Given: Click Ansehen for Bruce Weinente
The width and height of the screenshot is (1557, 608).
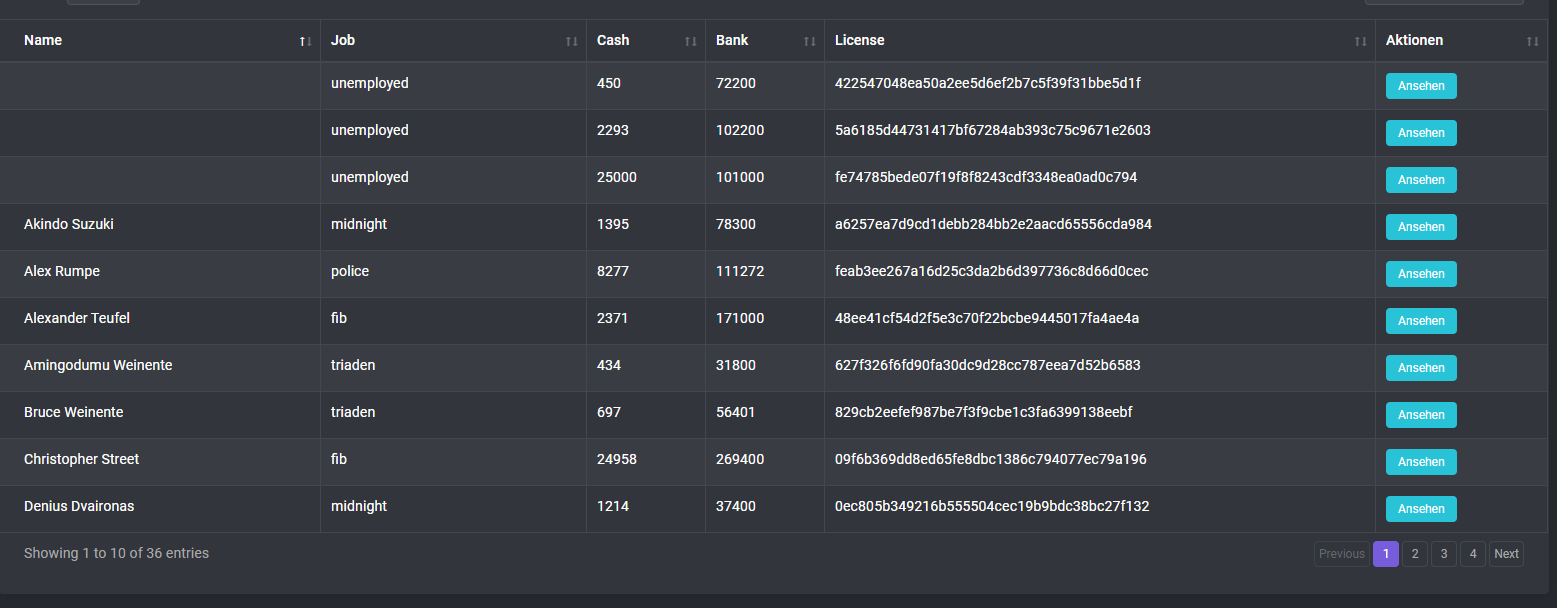Looking at the screenshot, I should [1420, 415].
